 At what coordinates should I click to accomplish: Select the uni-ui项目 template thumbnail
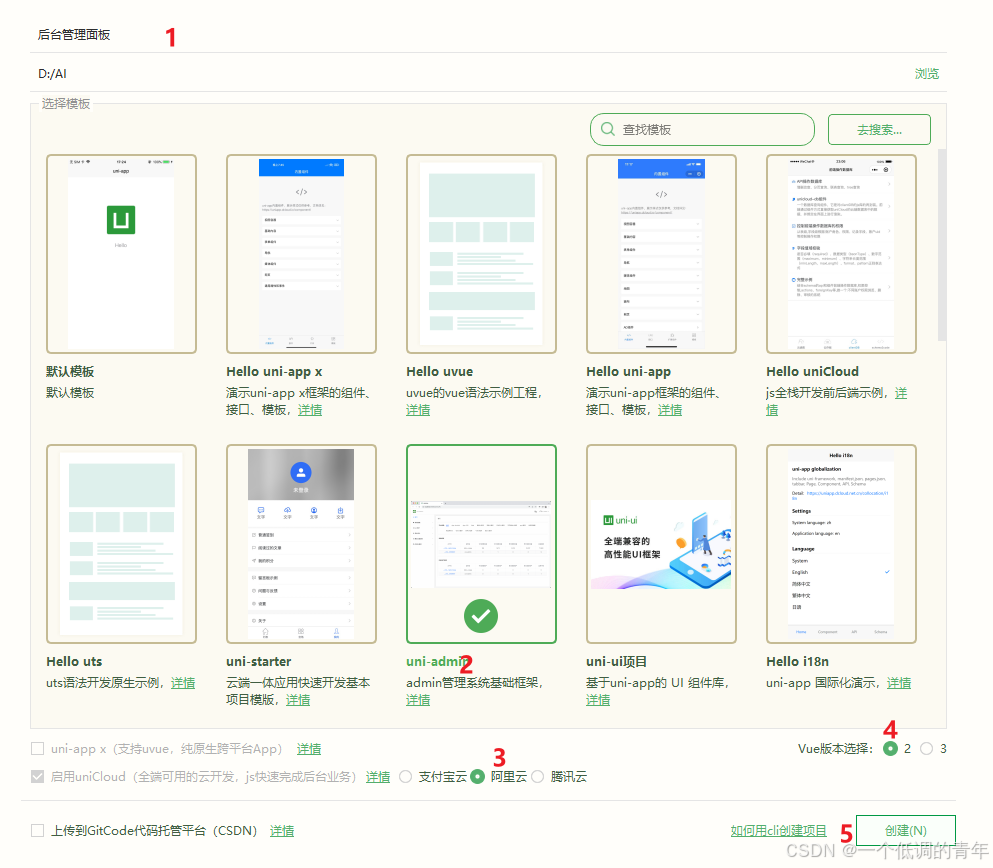pos(661,544)
